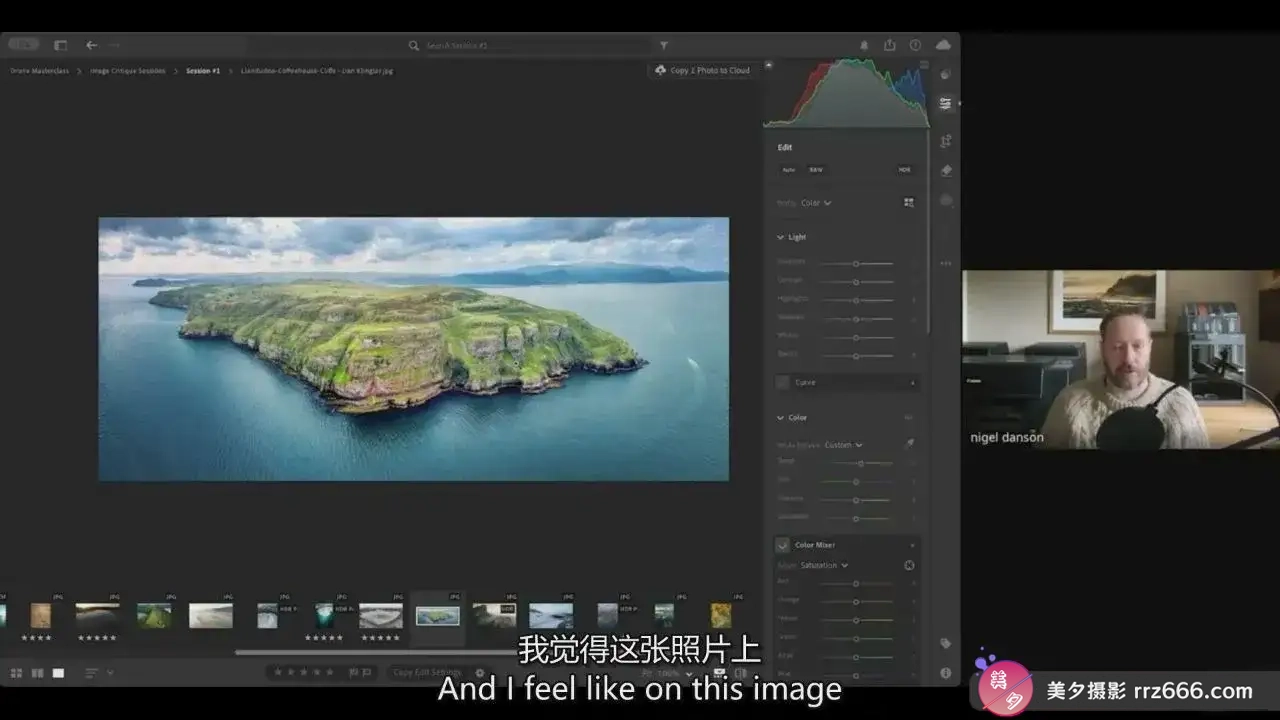1280x720 pixels.
Task: Click the B&W button
Action: (x=816, y=170)
